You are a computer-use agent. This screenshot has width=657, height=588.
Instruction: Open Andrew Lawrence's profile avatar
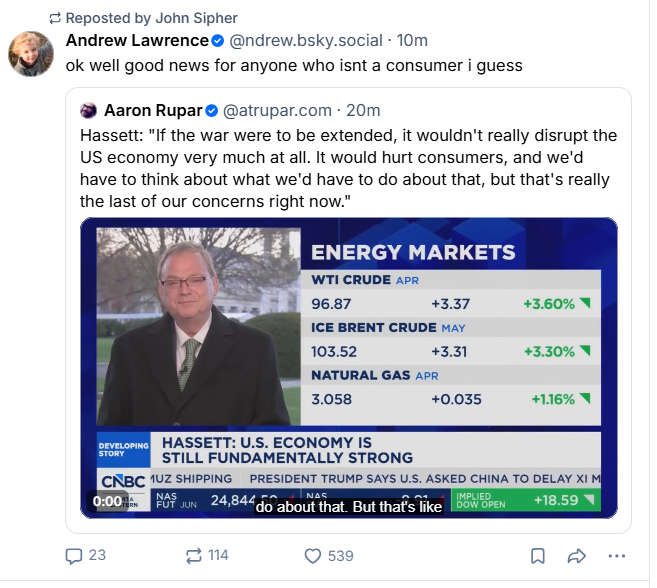(31, 54)
